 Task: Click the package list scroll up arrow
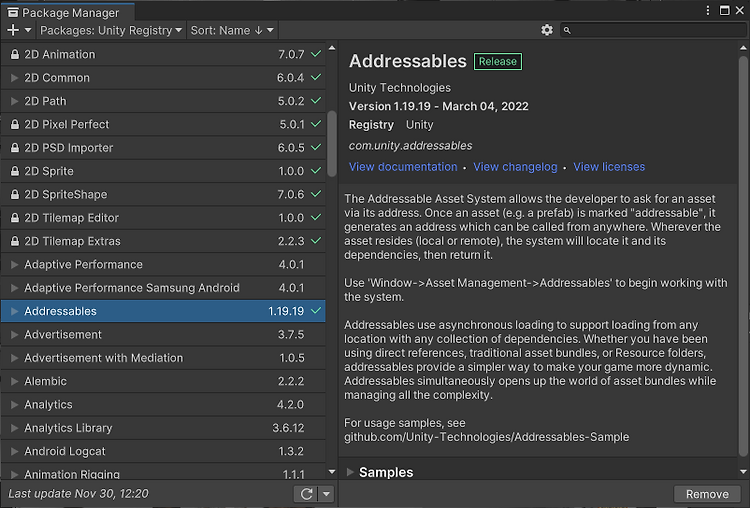point(332,48)
